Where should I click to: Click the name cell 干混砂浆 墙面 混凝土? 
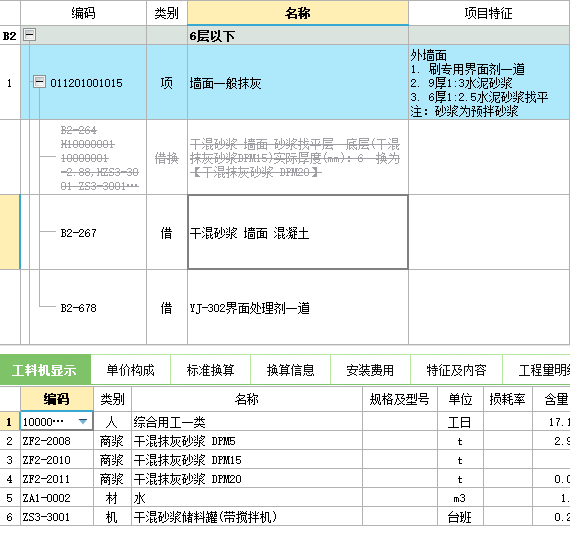coord(298,233)
